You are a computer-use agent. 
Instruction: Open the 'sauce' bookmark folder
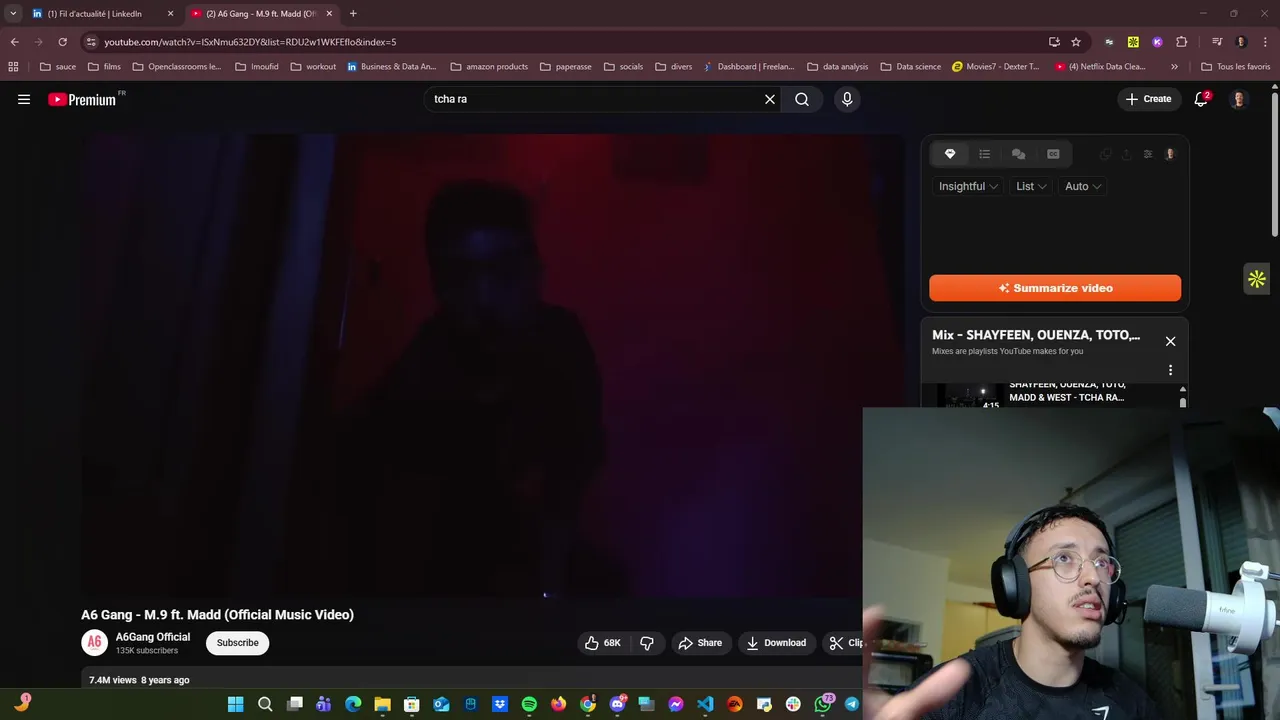(58, 67)
